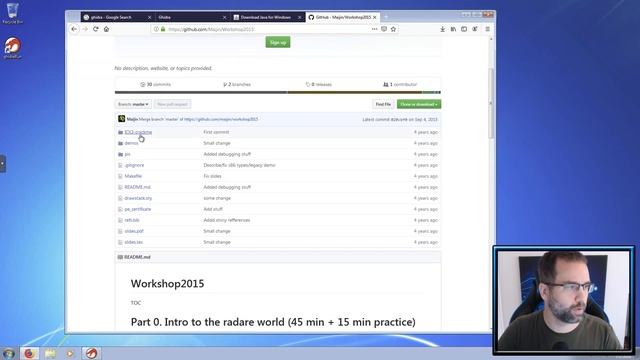Switch to the Download Java for Windows tab
Image resolution: width=640 pixels, height=360 pixels.
[266, 17]
